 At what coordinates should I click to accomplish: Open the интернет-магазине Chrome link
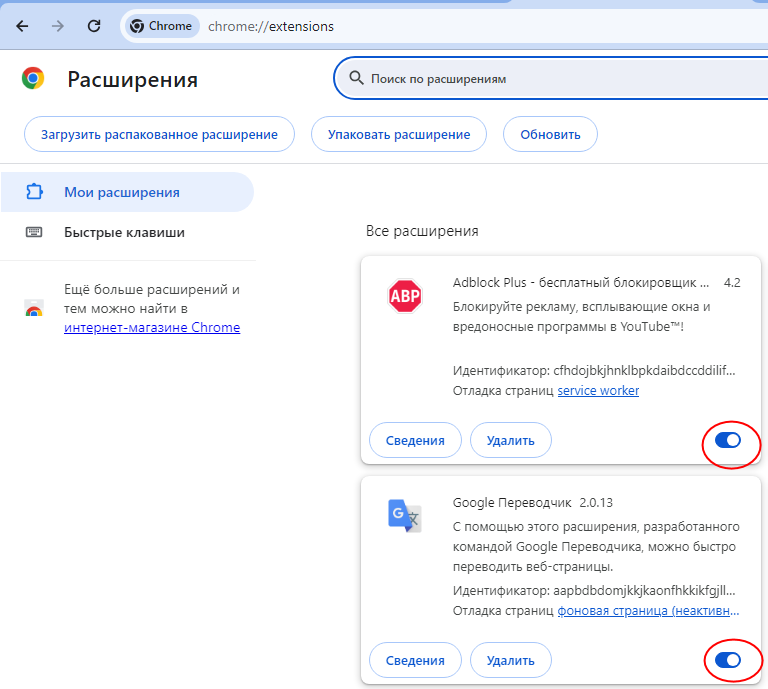(152, 327)
